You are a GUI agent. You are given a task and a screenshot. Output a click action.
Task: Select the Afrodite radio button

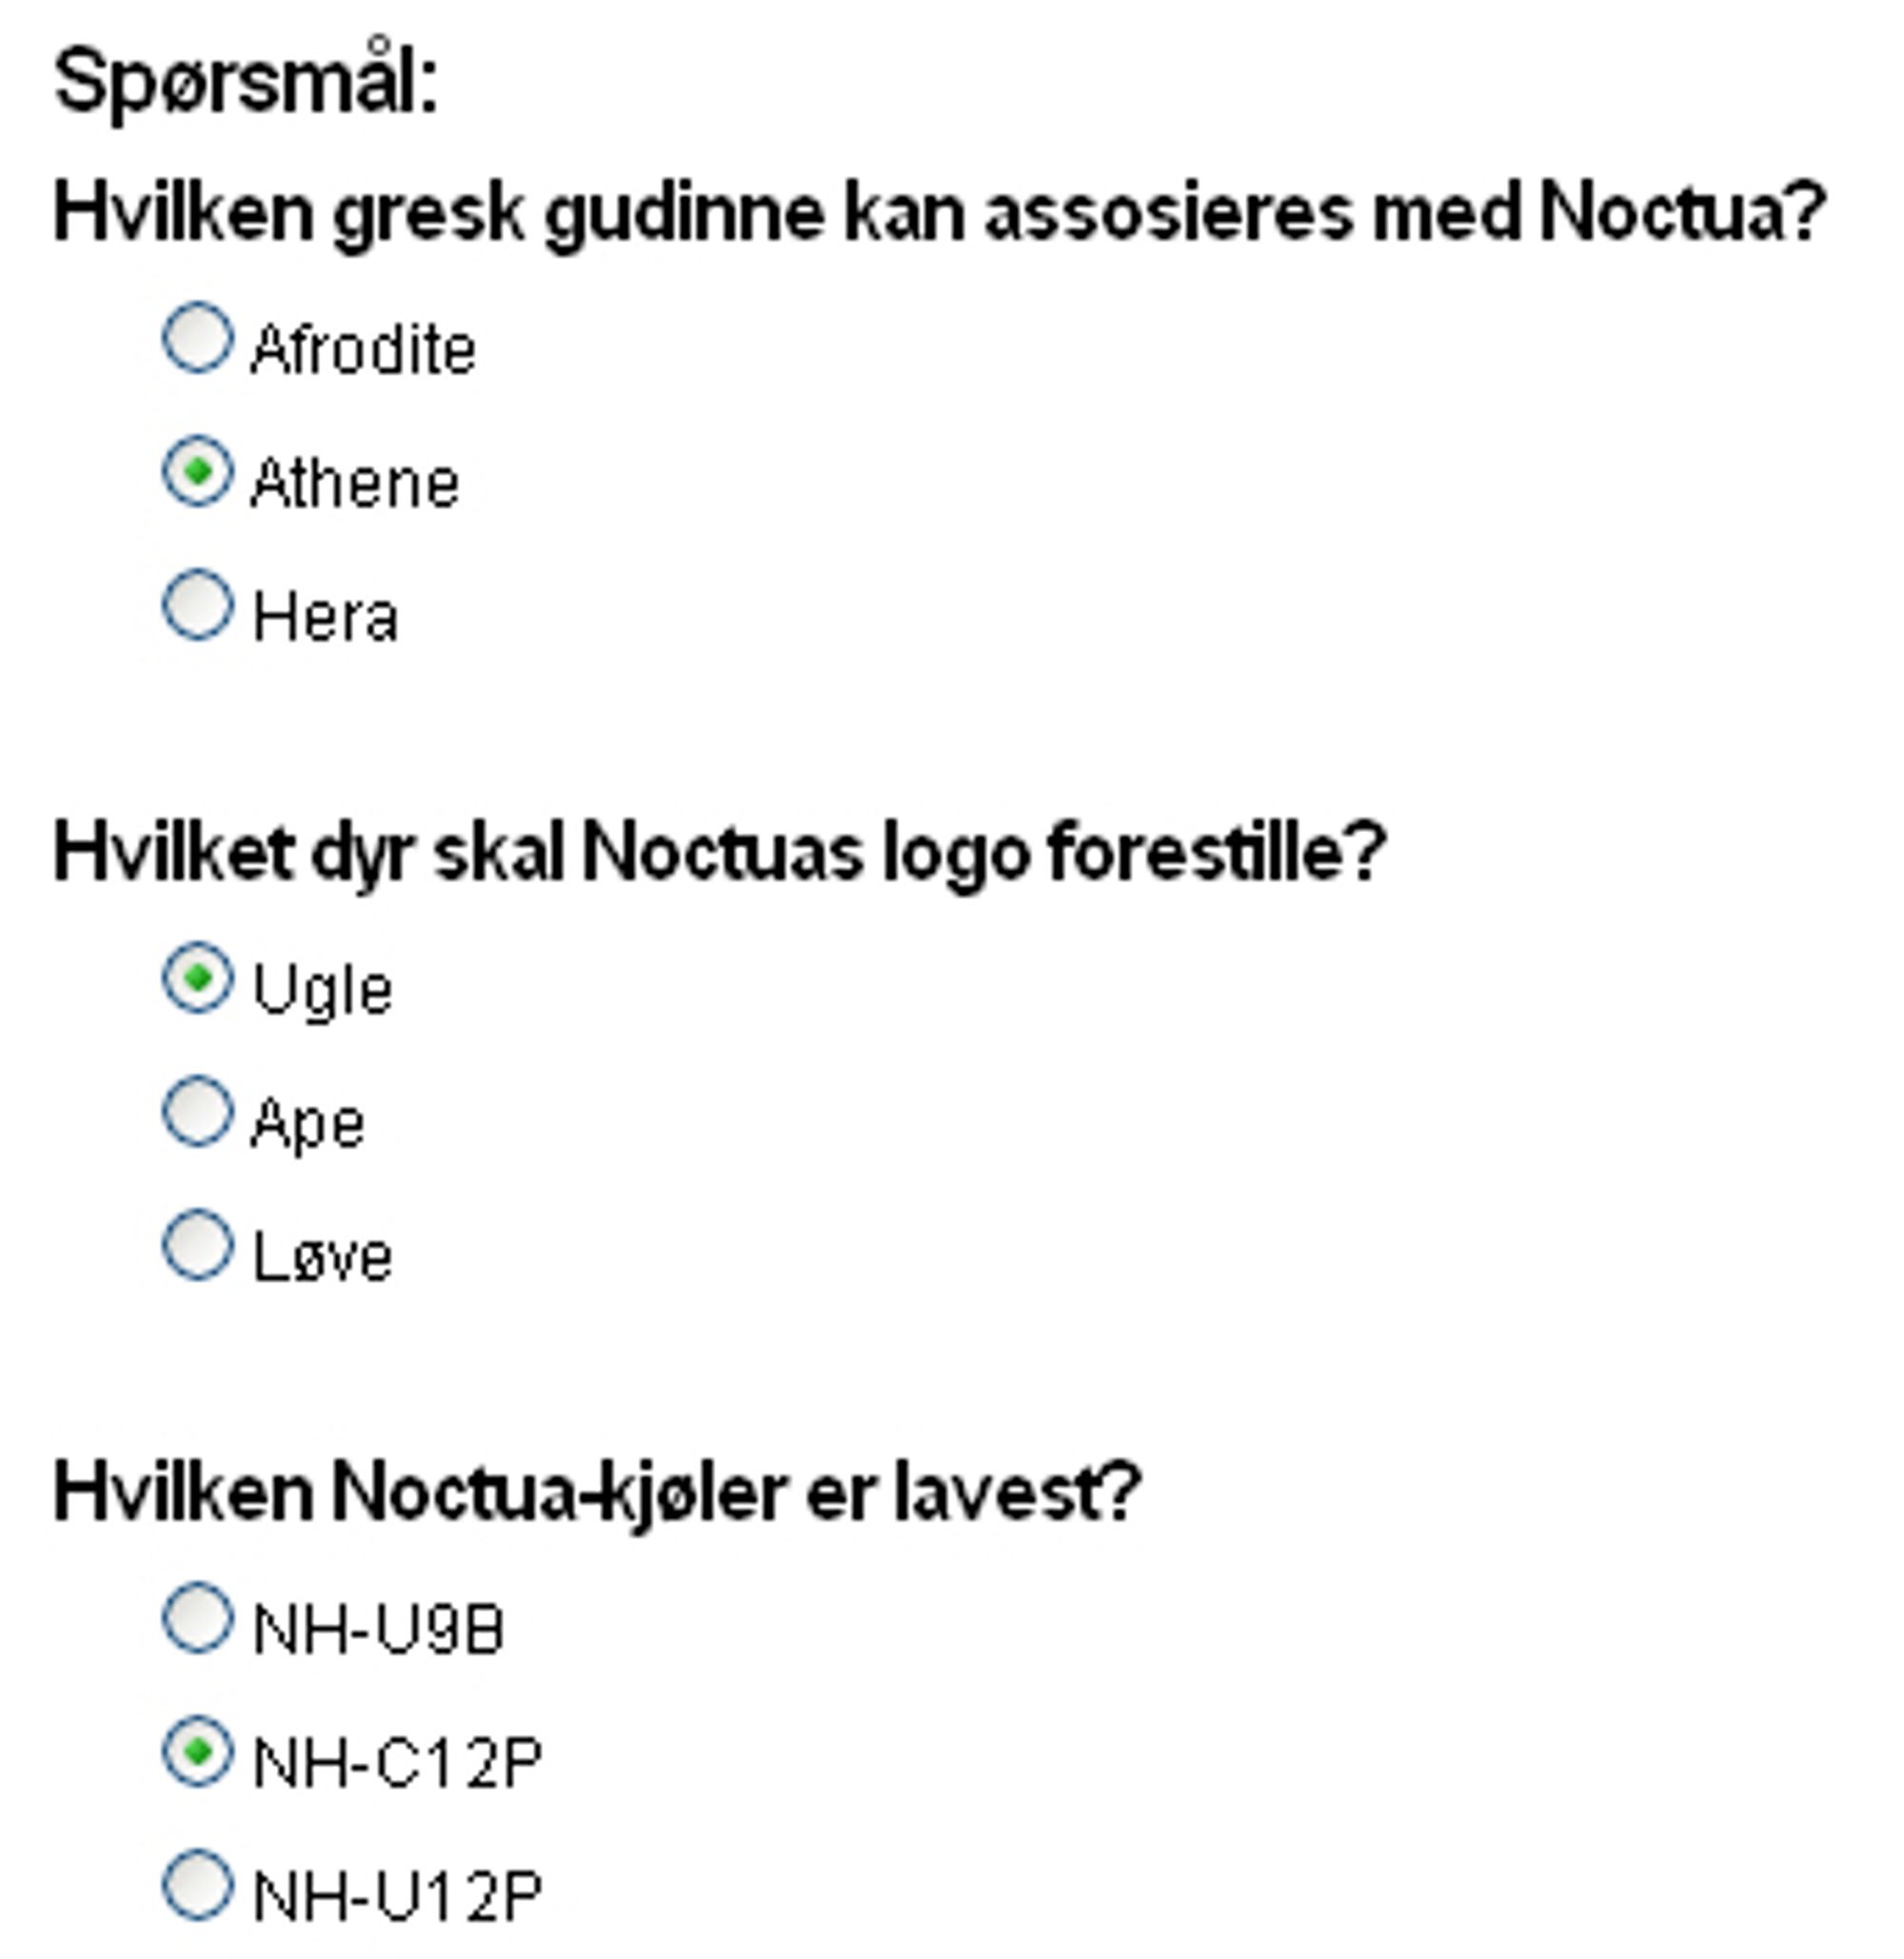click(x=198, y=338)
